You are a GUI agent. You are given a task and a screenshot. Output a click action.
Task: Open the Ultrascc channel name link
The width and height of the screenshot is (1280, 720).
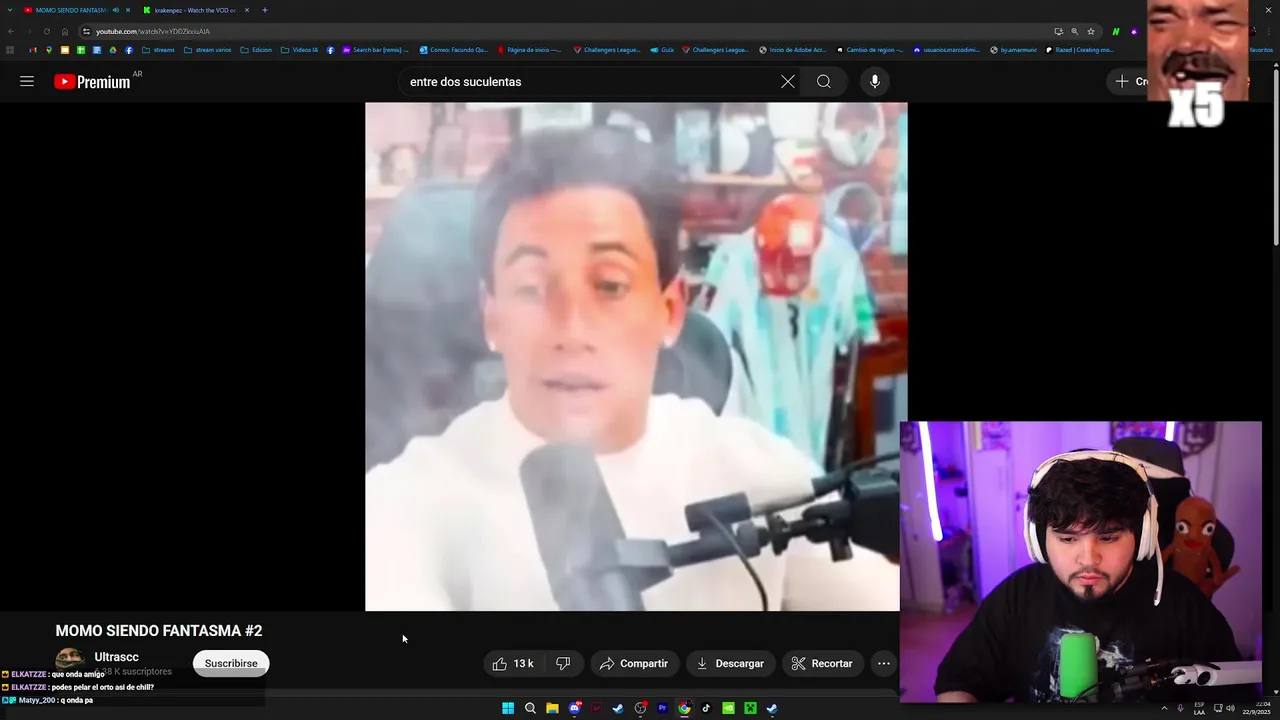coord(116,657)
